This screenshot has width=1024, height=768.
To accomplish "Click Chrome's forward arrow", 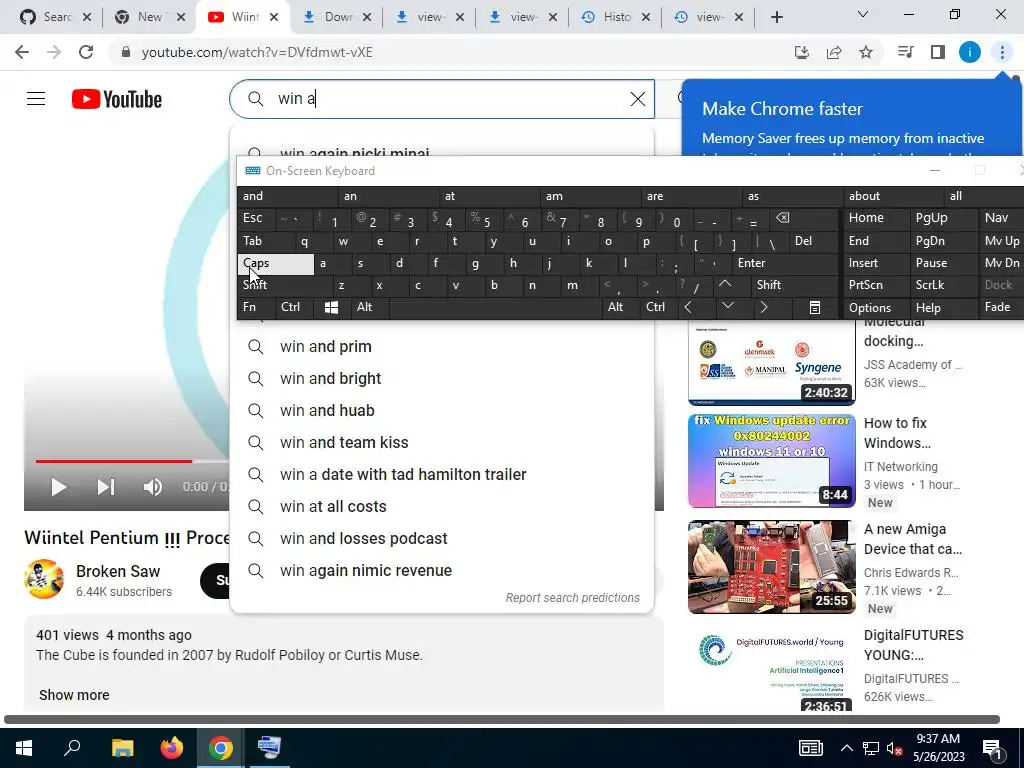I will (x=54, y=52).
